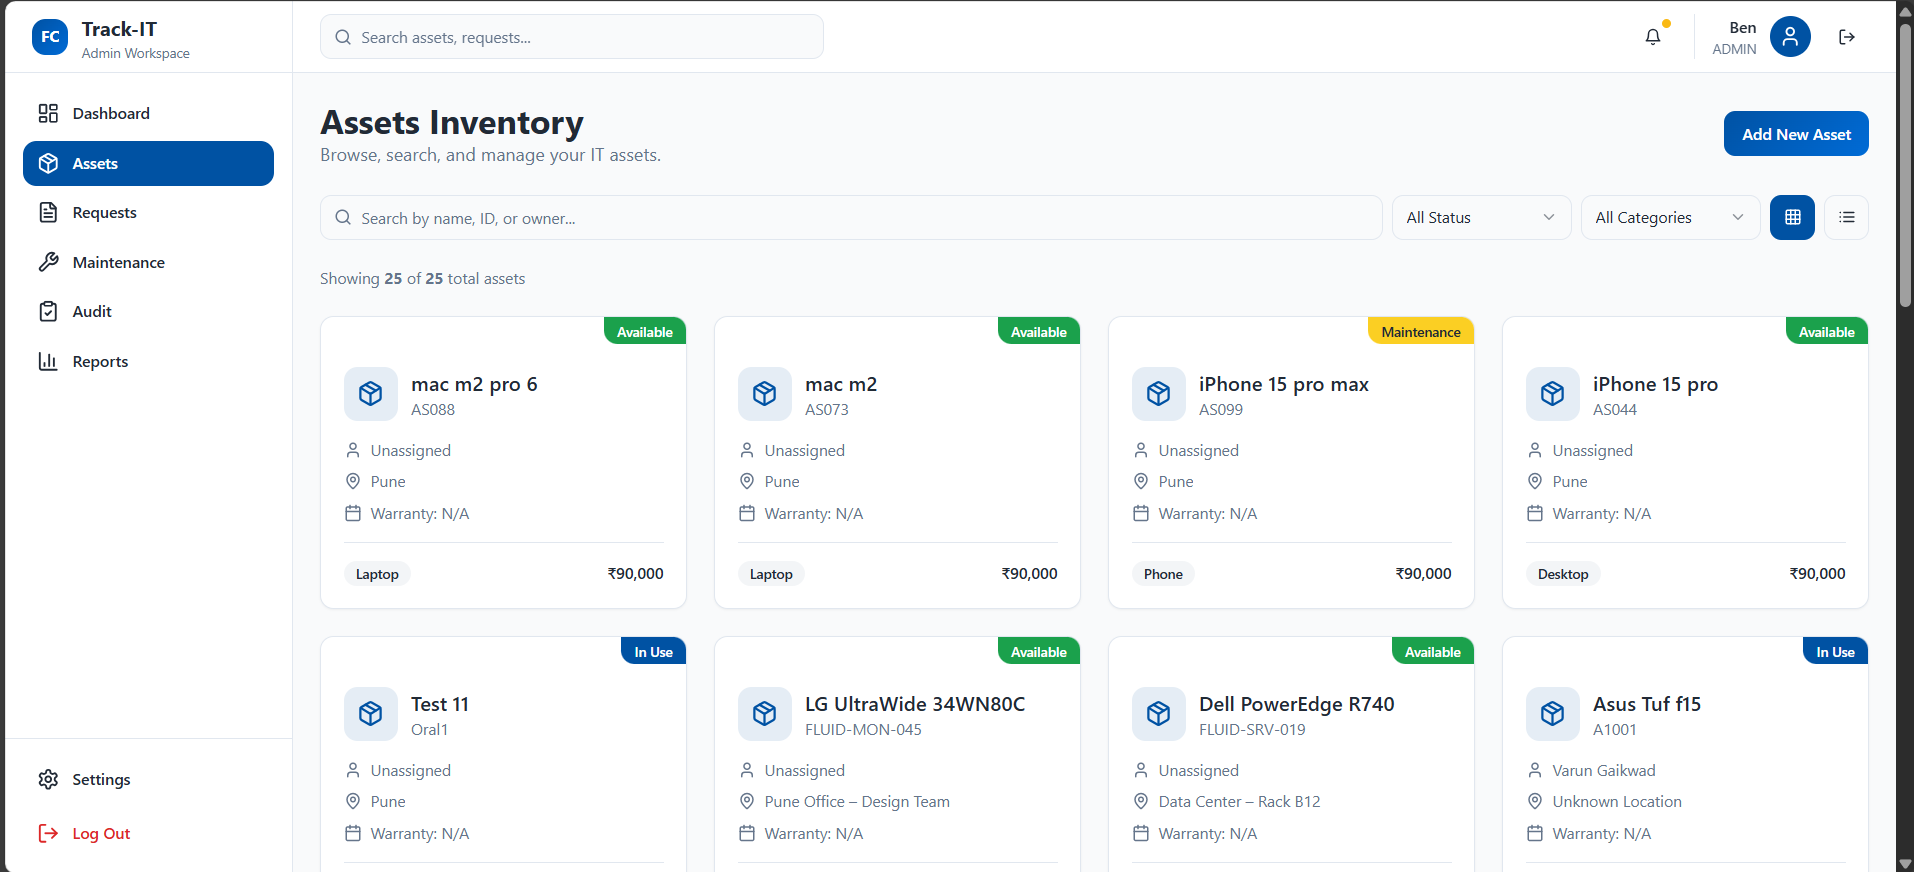The height and width of the screenshot is (872, 1914).
Task: Click owner name Varun Gaikwad
Action: point(1604,770)
